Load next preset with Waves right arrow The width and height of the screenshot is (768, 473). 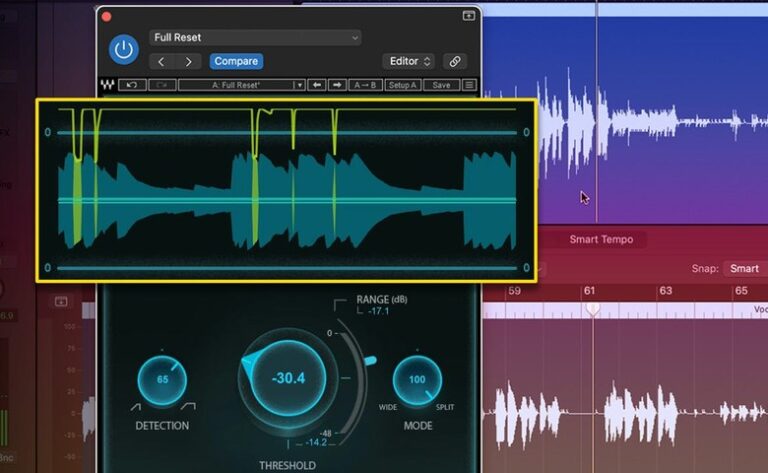click(337, 85)
